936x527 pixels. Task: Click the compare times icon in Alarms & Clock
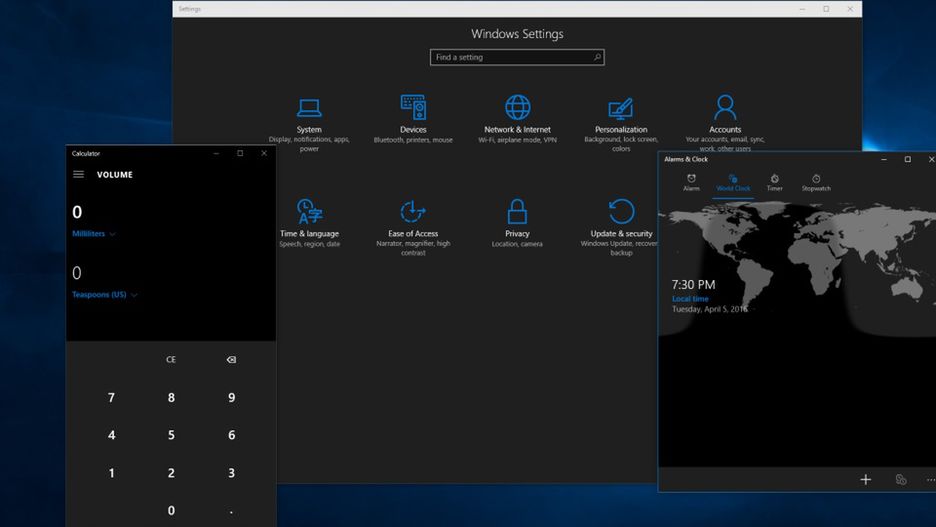pos(901,479)
